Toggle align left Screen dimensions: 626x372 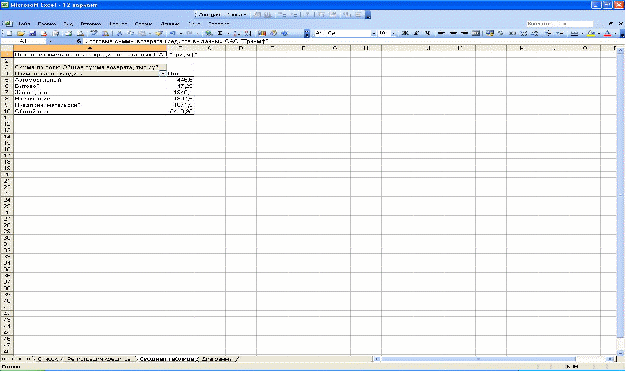click(441, 34)
